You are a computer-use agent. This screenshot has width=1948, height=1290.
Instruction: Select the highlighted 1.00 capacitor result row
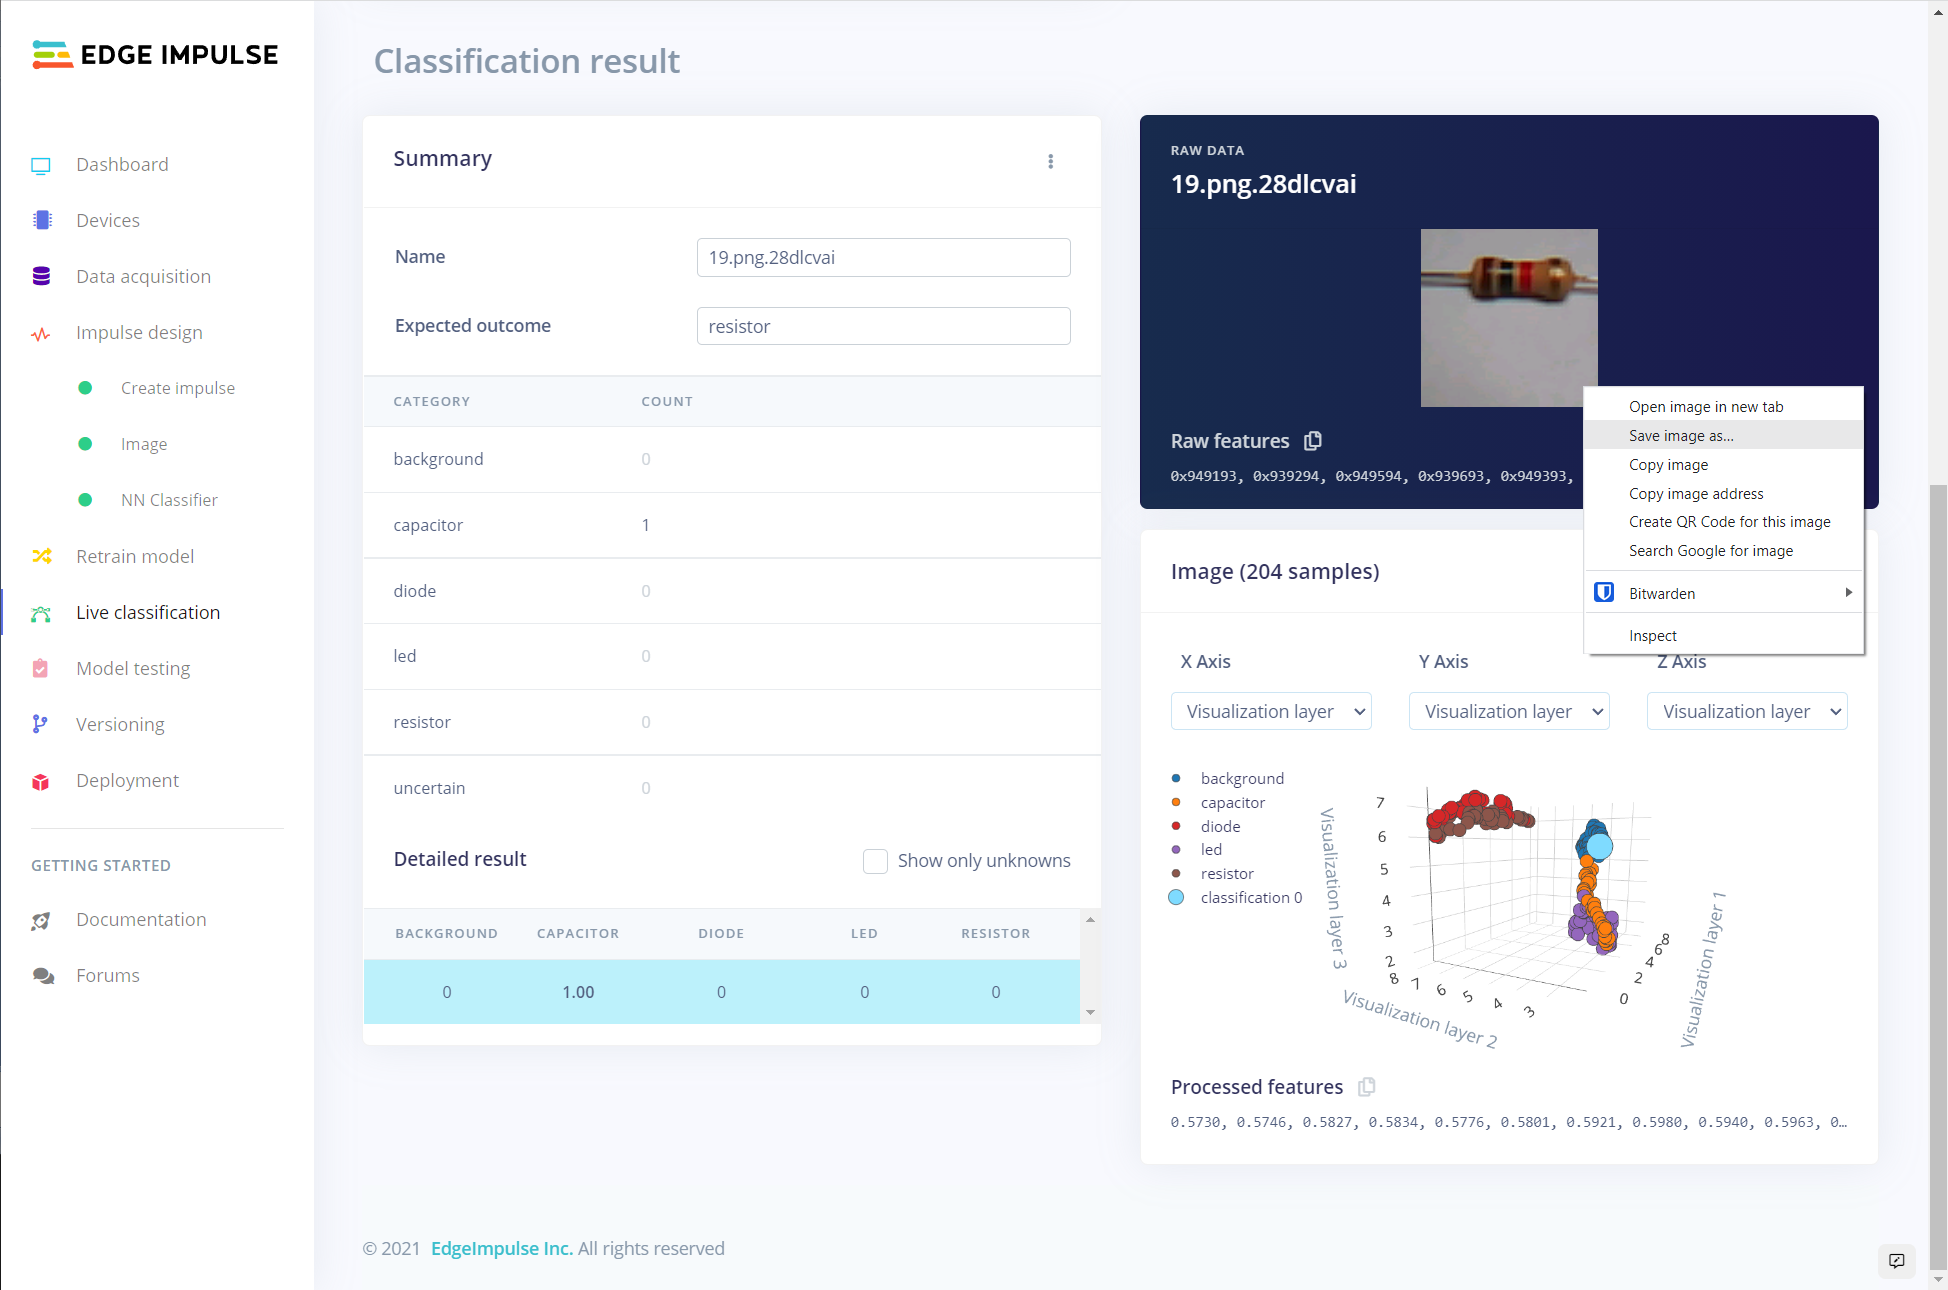[721, 991]
